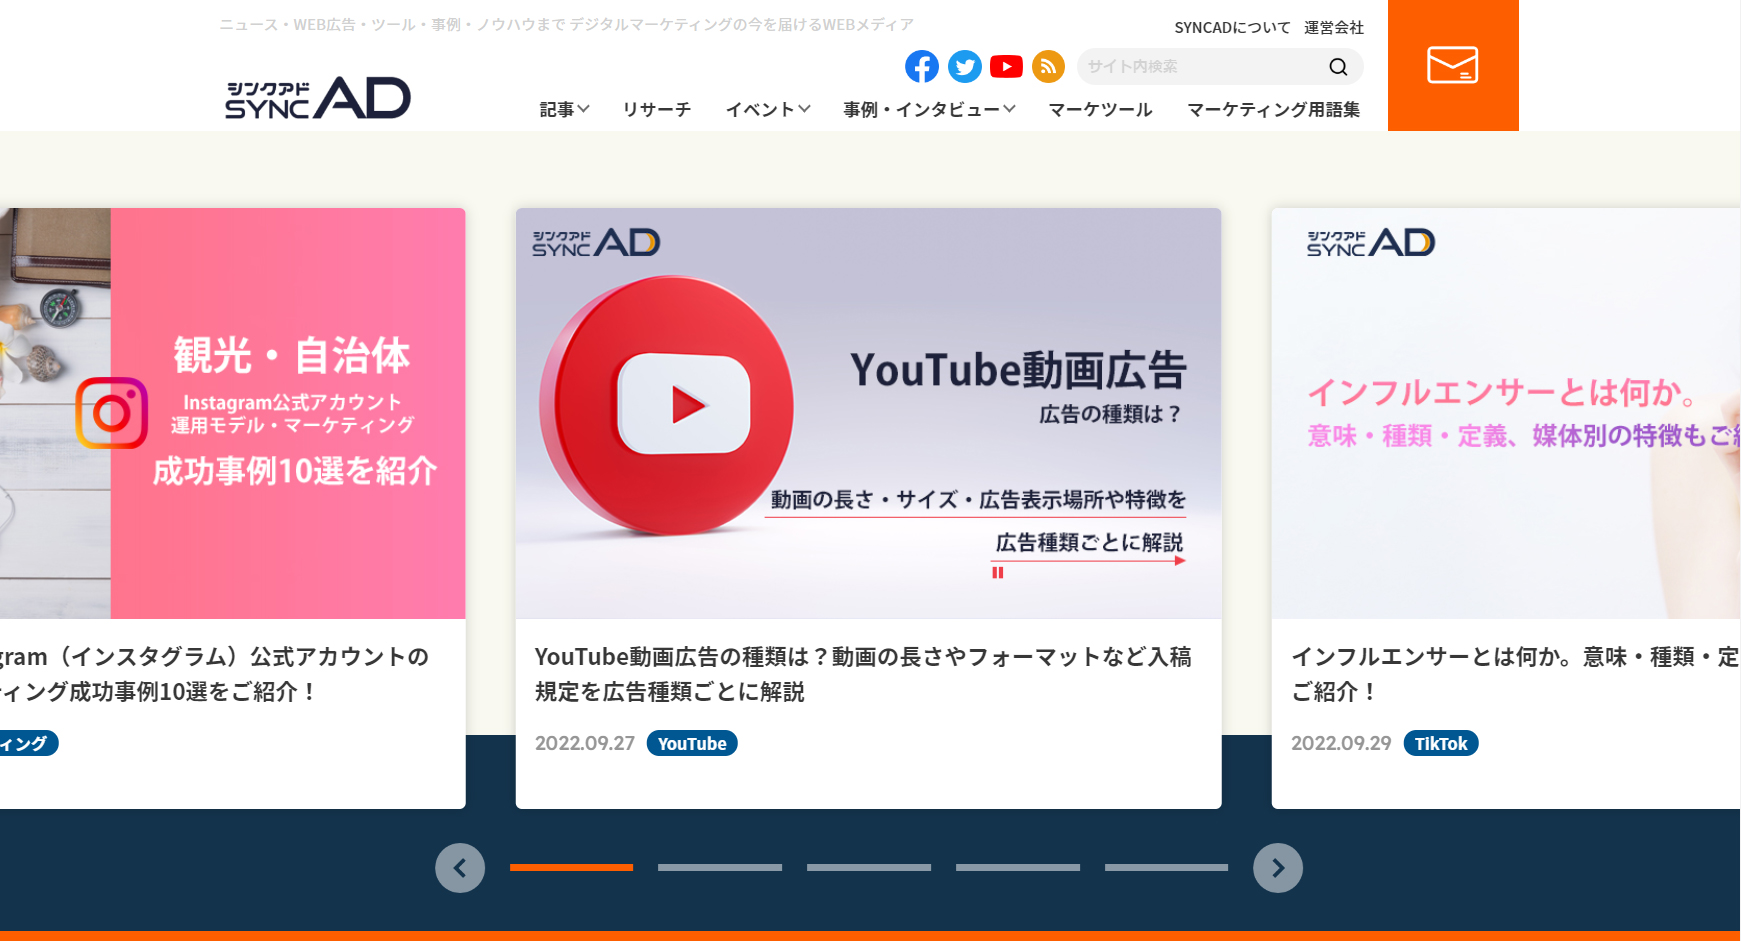Advance the carousel with the right arrow
This screenshot has width=1741, height=941.
click(x=1277, y=868)
